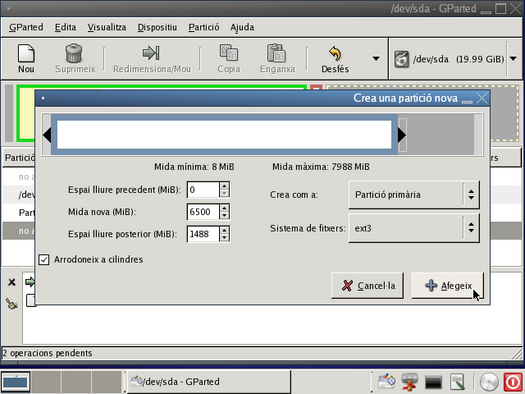Increase Espai lliure posterior with up arrow
Screen dimensions: 525x394
pyautogui.click(x=224, y=230)
